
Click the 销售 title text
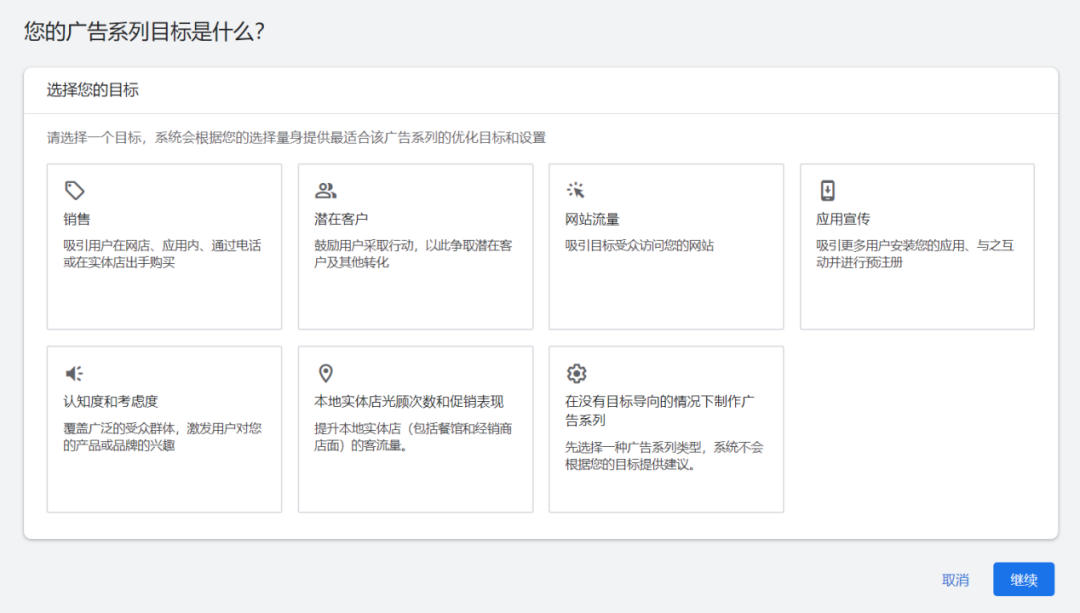pyautogui.click(x=77, y=219)
